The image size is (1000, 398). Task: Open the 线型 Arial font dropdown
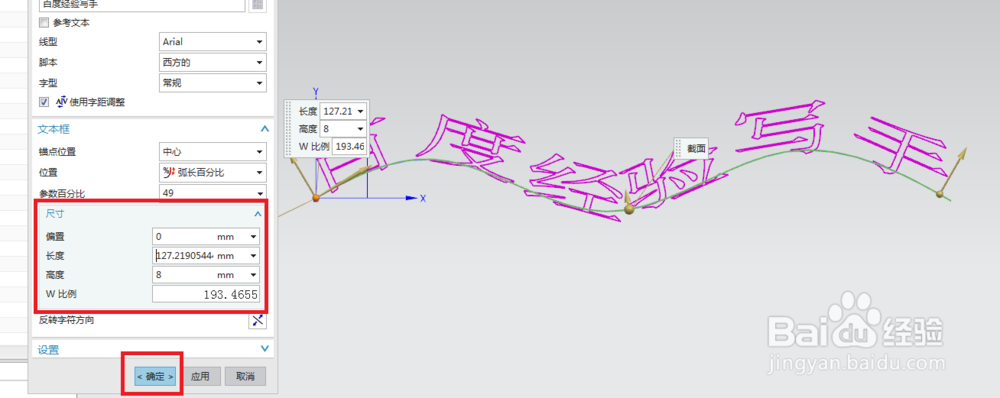pos(212,42)
